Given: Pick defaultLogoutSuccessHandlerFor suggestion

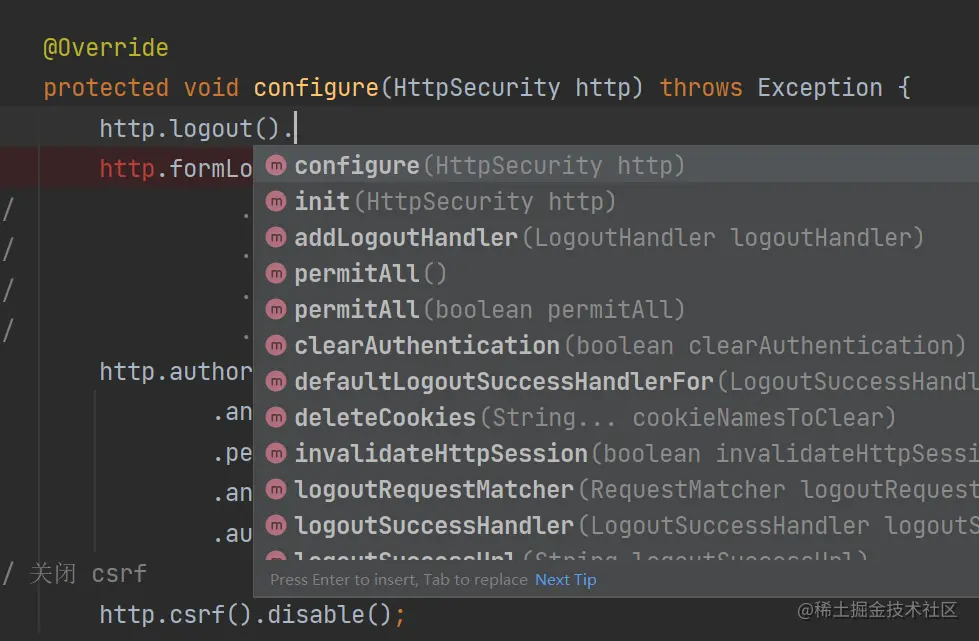Looking at the screenshot, I should point(616,381).
